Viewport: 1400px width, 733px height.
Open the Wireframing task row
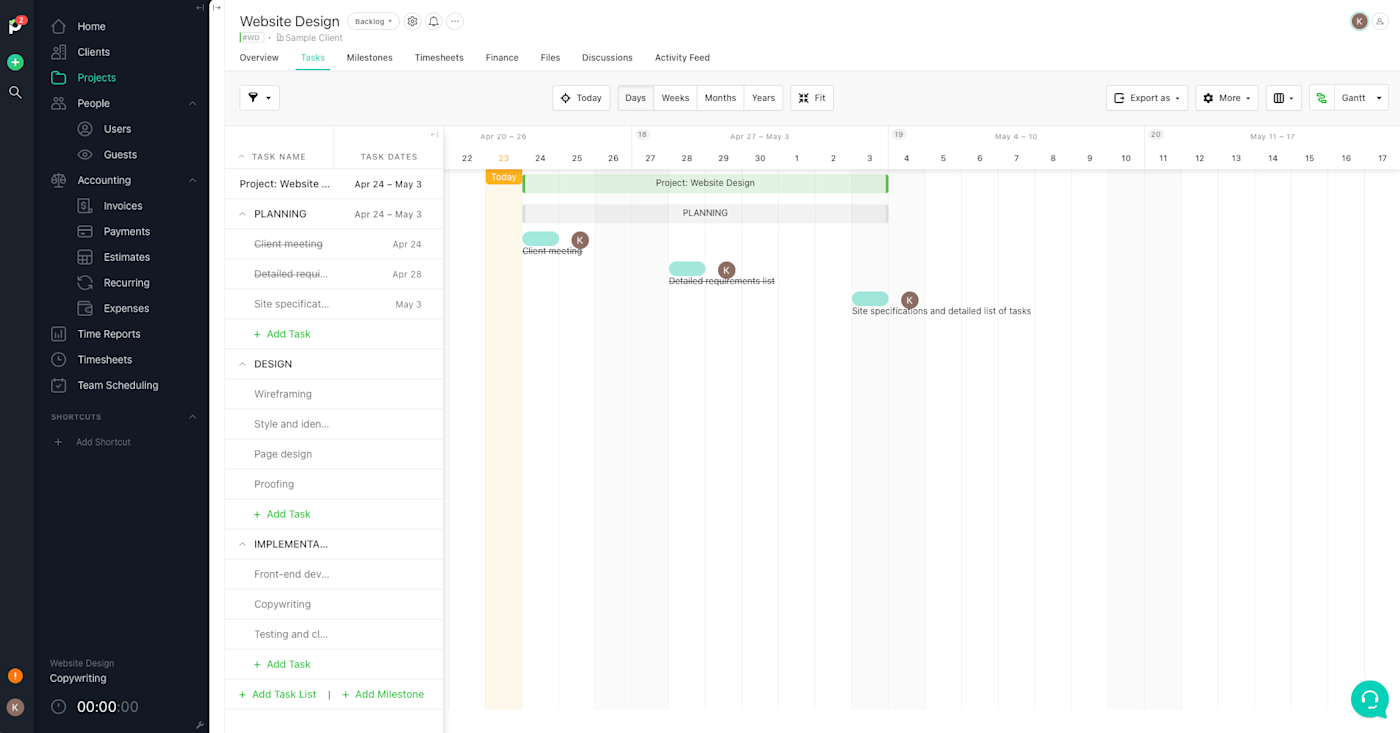pos(334,394)
